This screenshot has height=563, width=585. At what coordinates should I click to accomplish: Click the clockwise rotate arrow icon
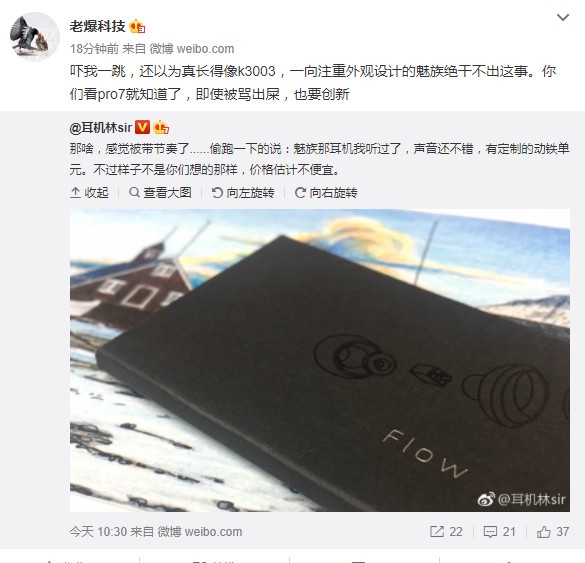[x=300, y=193]
